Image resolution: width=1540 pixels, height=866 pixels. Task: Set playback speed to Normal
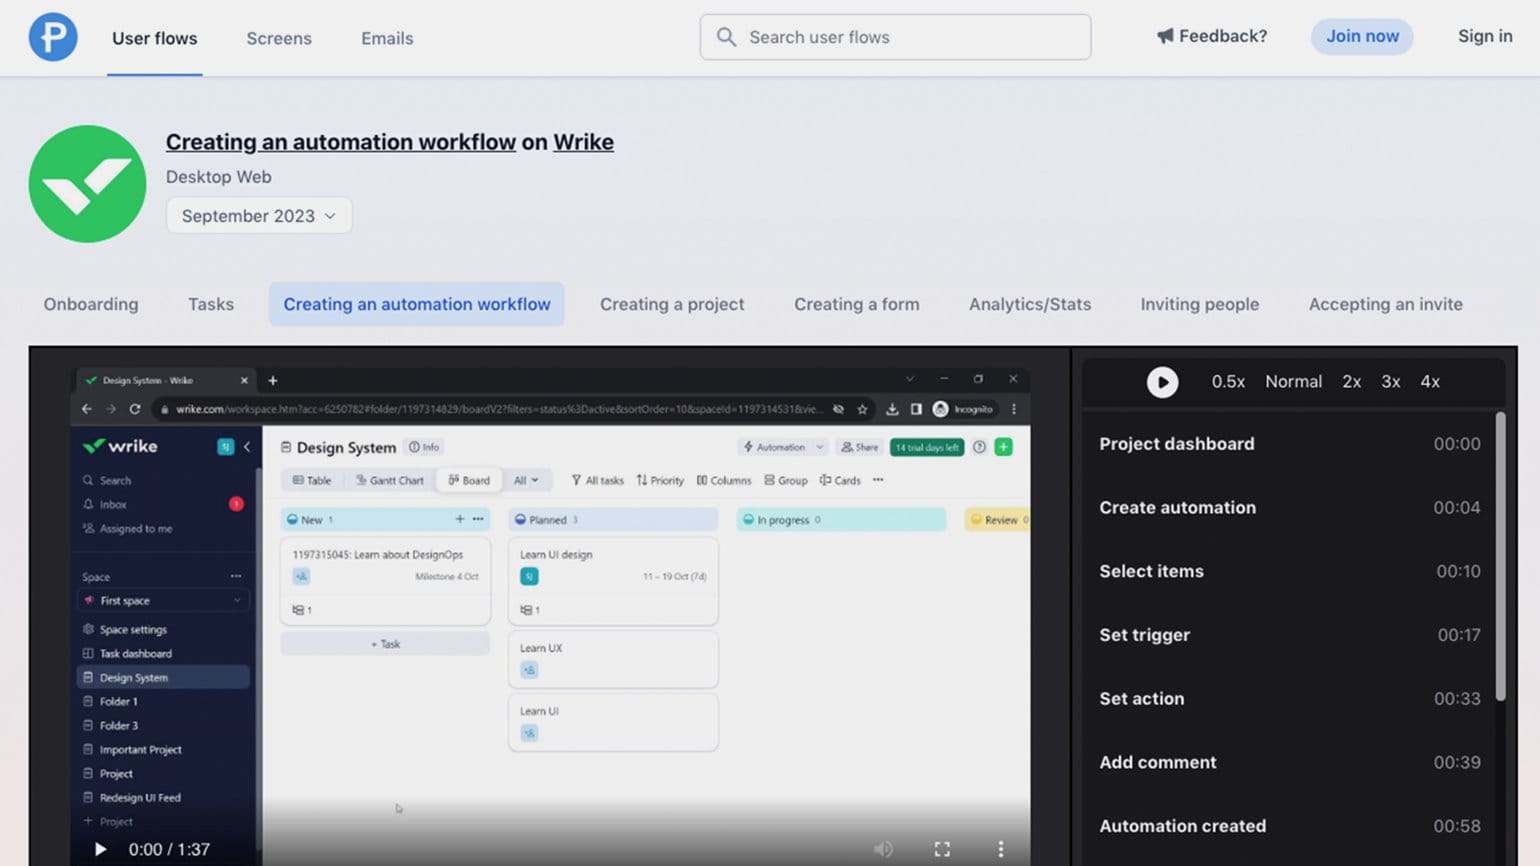[1293, 382]
